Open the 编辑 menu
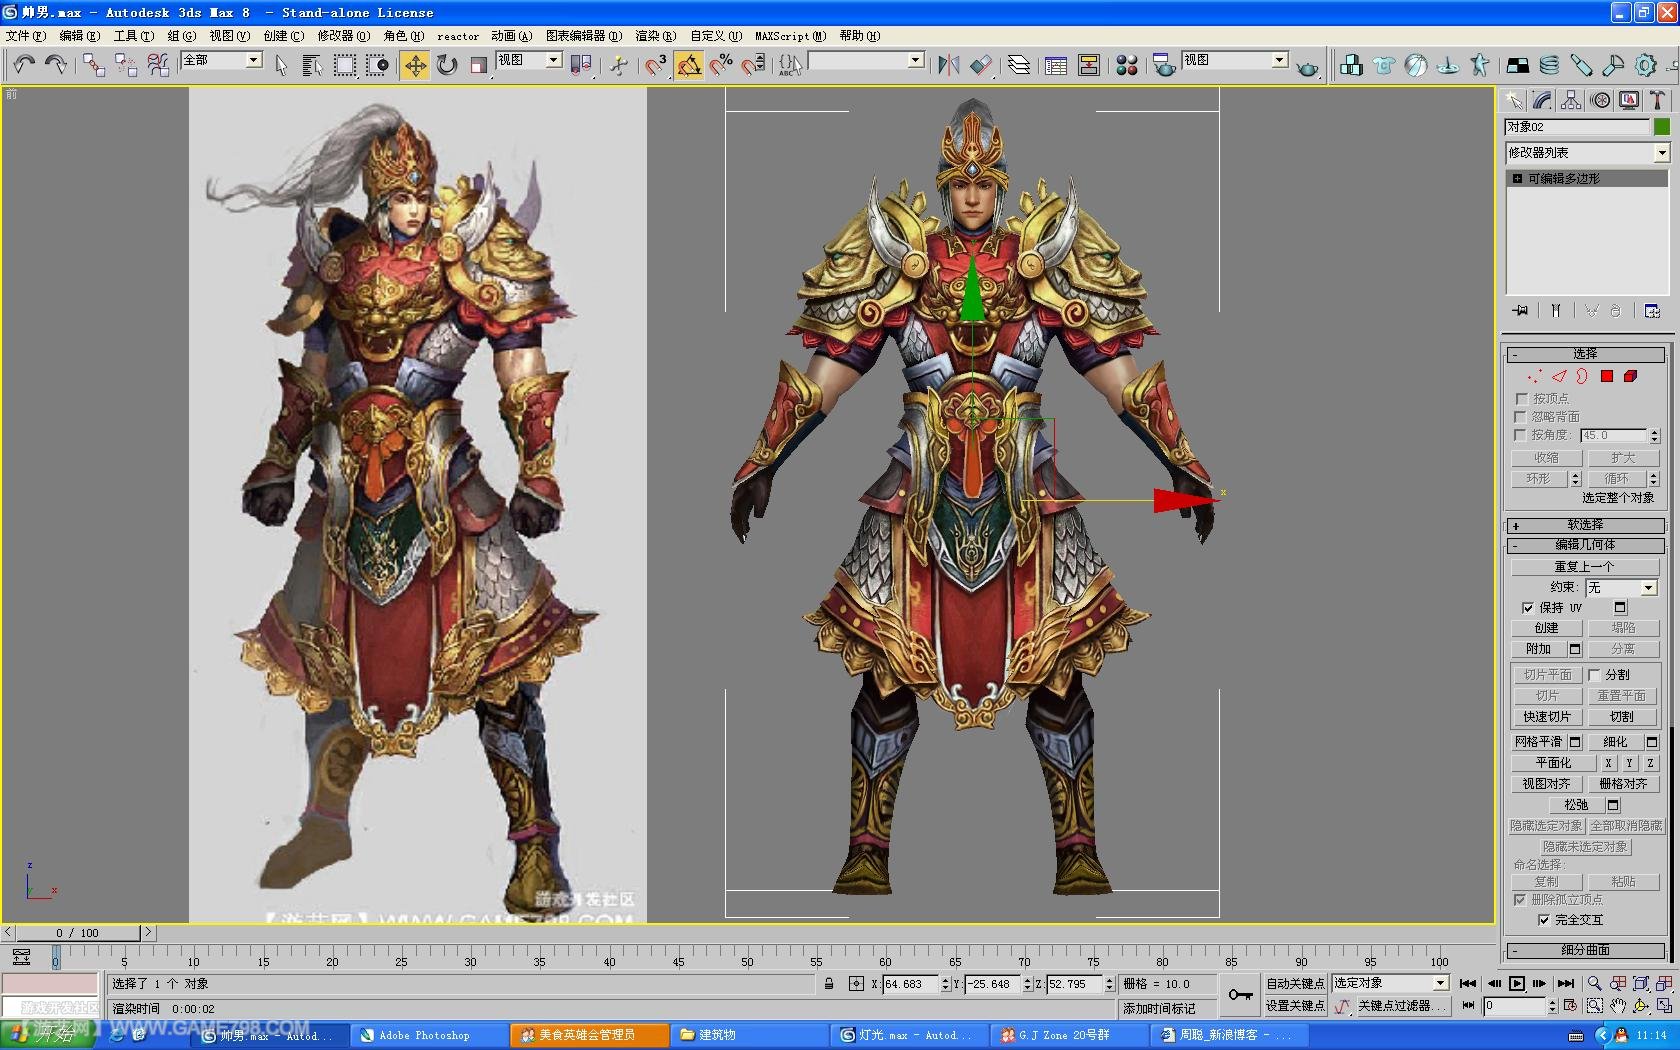Viewport: 1680px width, 1050px height. click(x=79, y=35)
